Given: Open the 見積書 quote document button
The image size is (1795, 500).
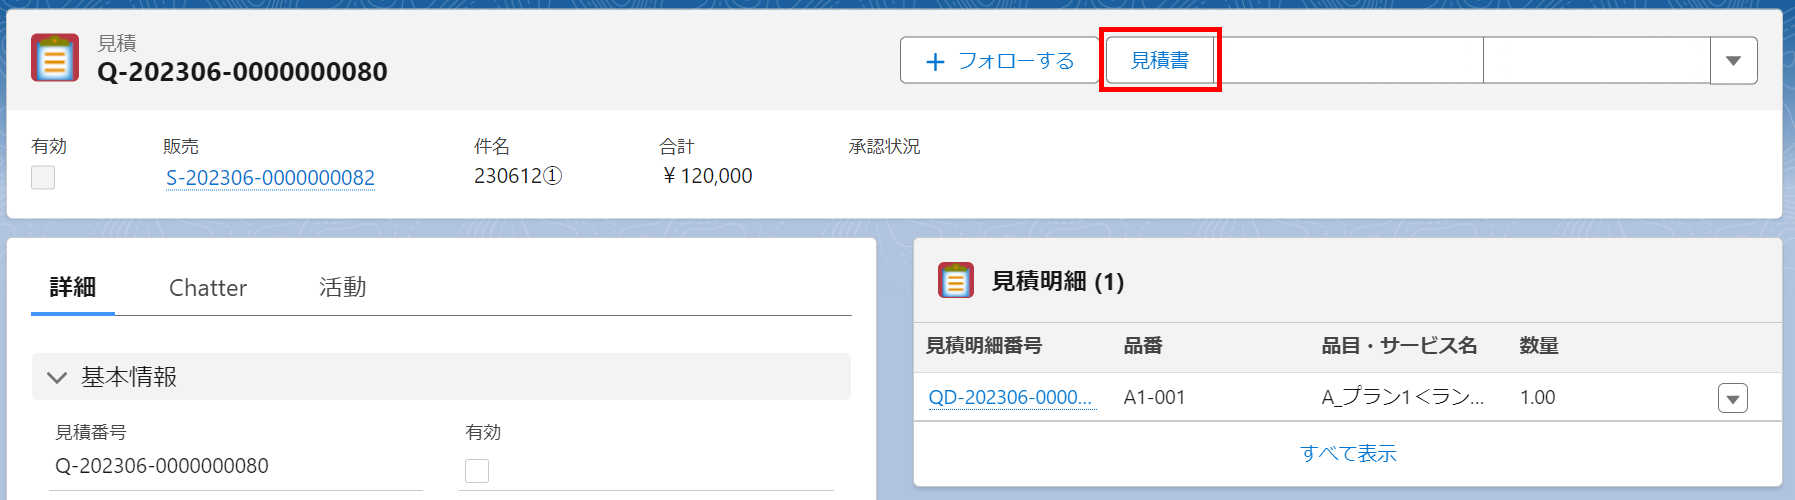Looking at the screenshot, I should pyautogui.click(x=1159, y=61).
